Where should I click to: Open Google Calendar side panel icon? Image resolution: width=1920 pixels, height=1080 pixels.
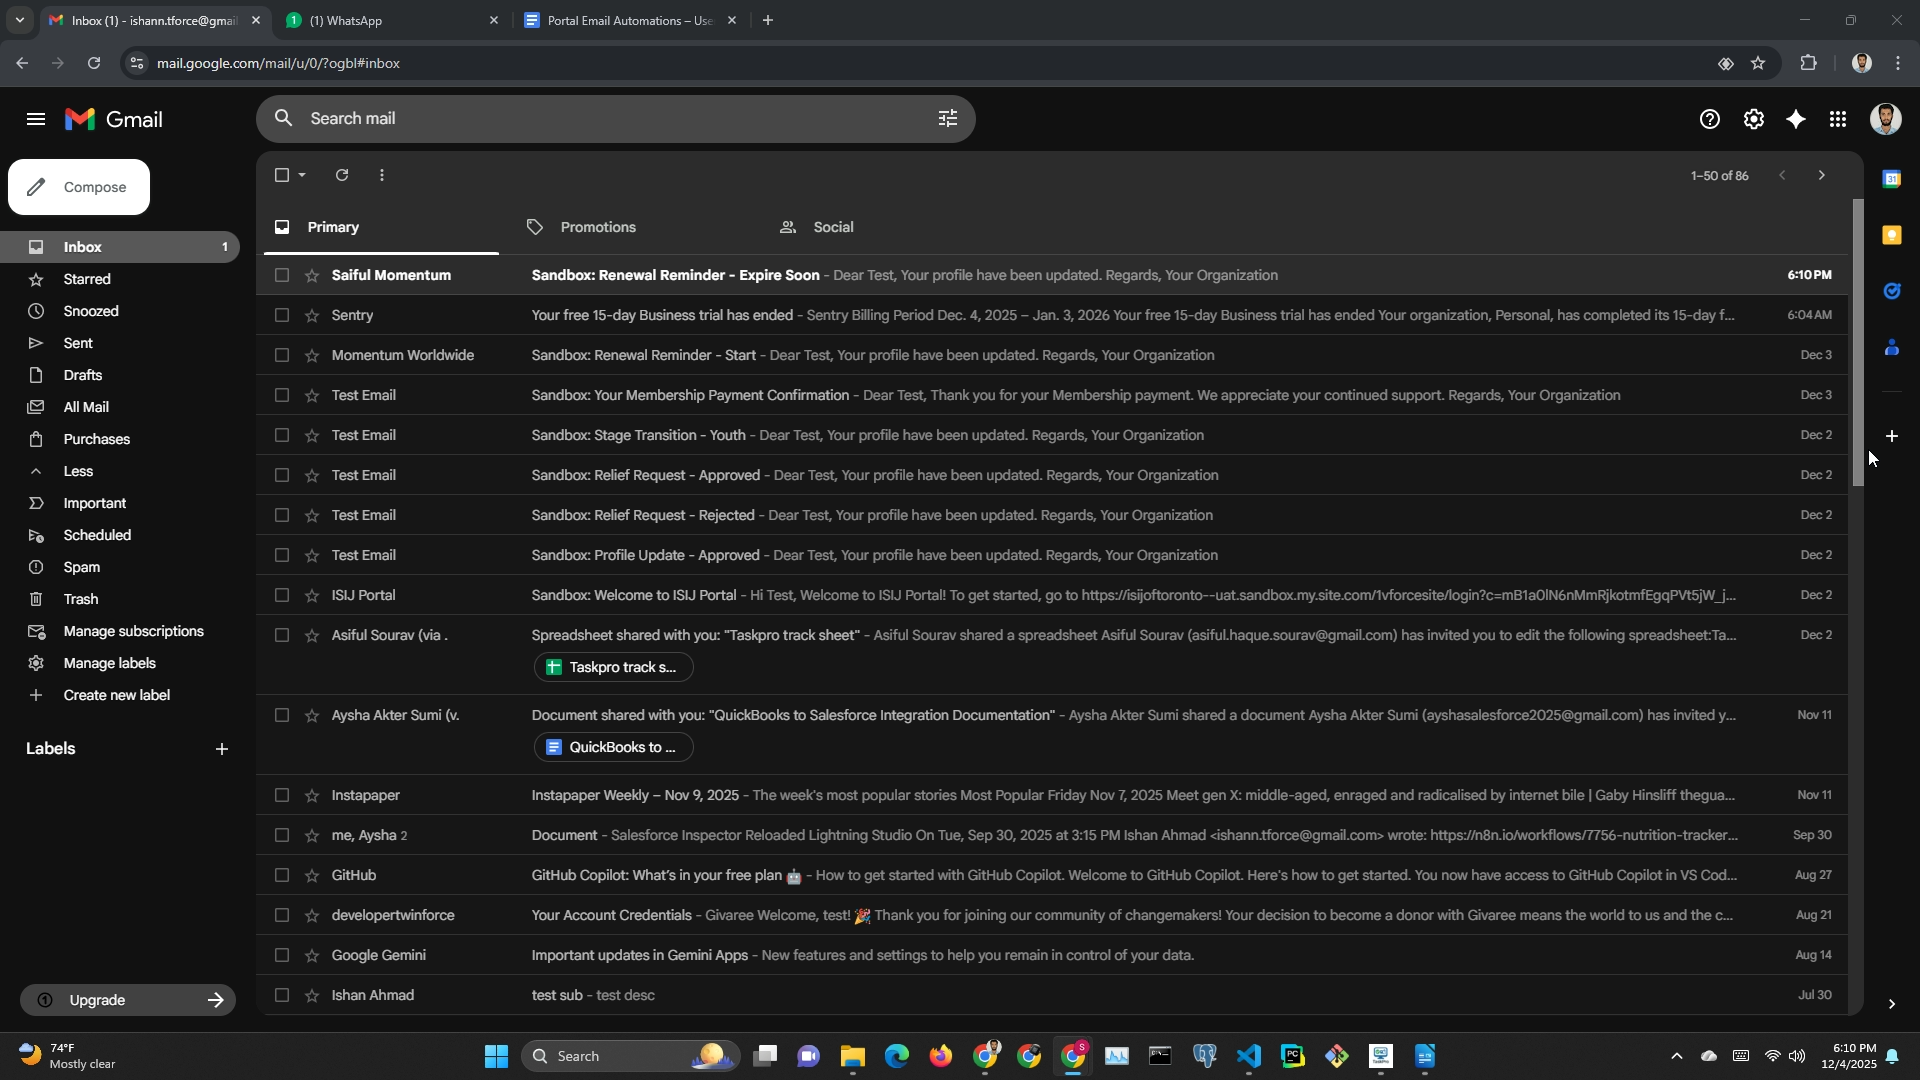[1891, 179]
